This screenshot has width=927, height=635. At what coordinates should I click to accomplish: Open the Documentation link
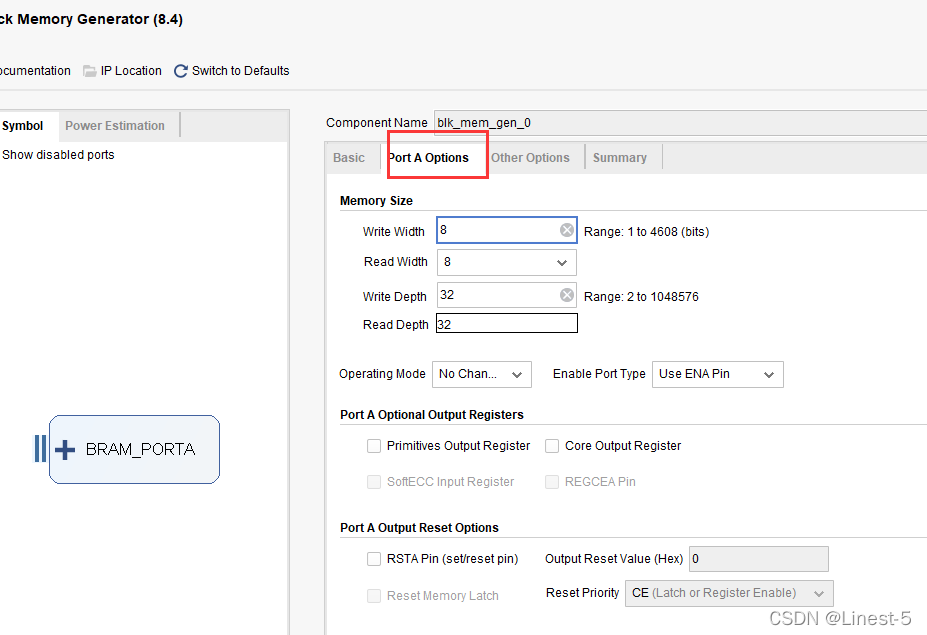point(35,71)
